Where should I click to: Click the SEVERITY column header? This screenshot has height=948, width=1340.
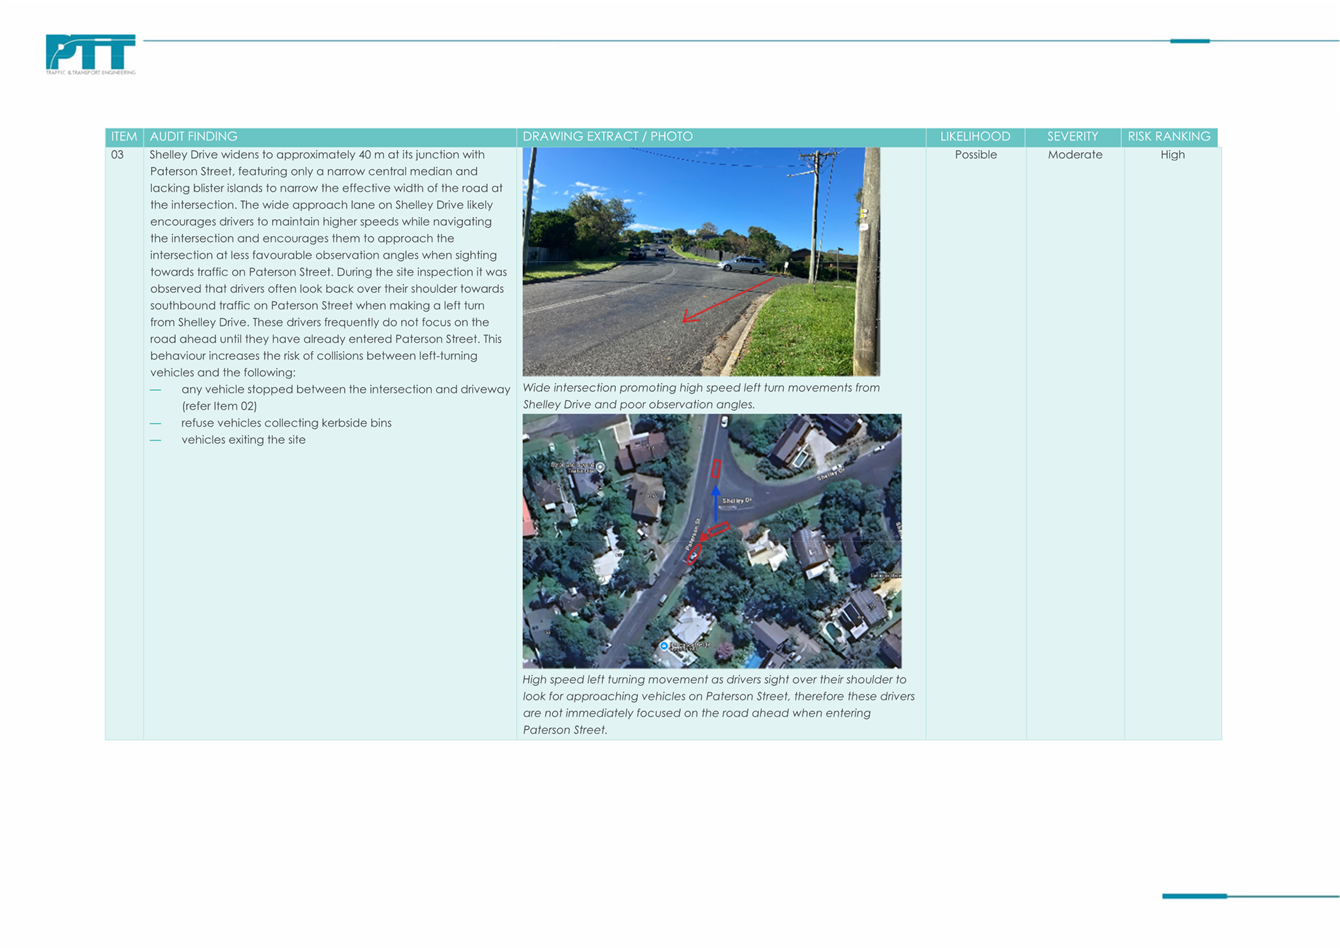pyautogui.click(x=1072, y=137)
